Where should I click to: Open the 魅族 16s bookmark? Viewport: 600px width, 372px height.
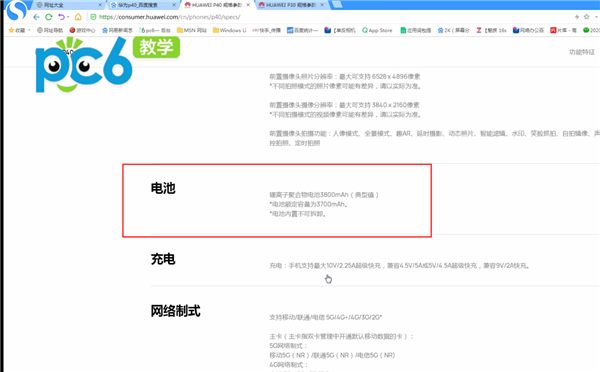coord(491,30)
